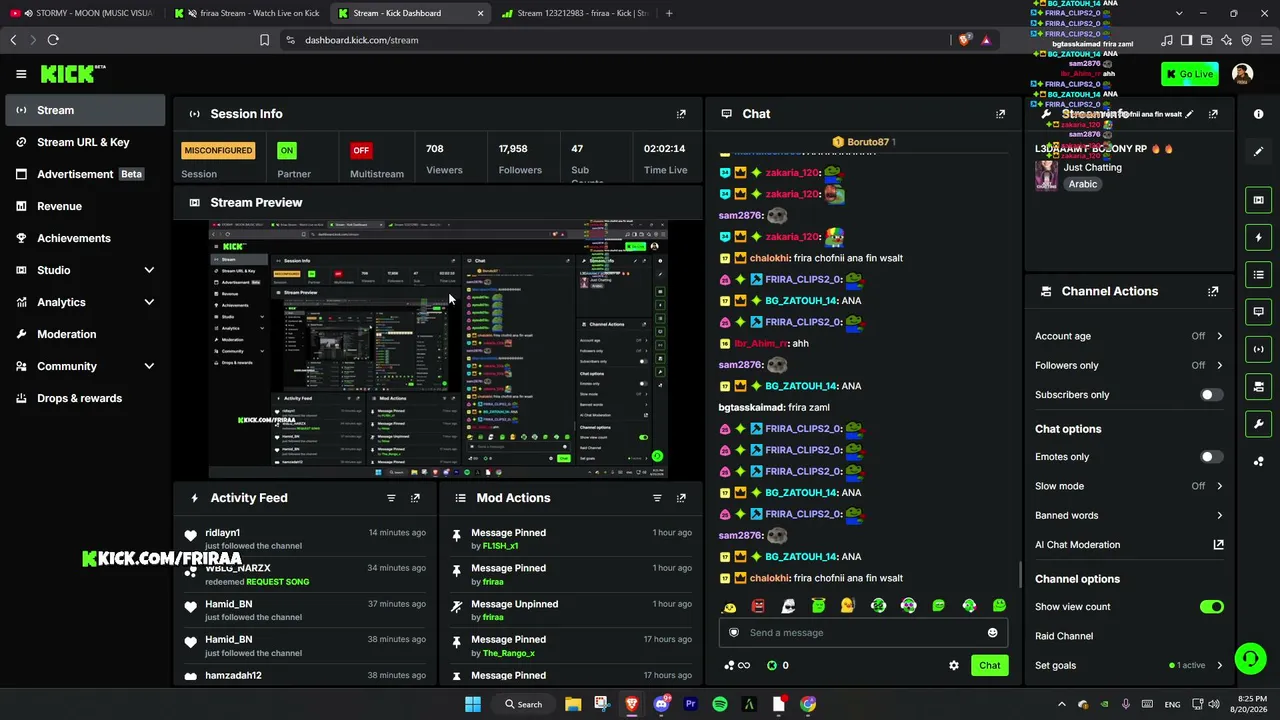Click the Just Chatting category label
Screen dimensions: 1280x720
tap(1093, 167)
